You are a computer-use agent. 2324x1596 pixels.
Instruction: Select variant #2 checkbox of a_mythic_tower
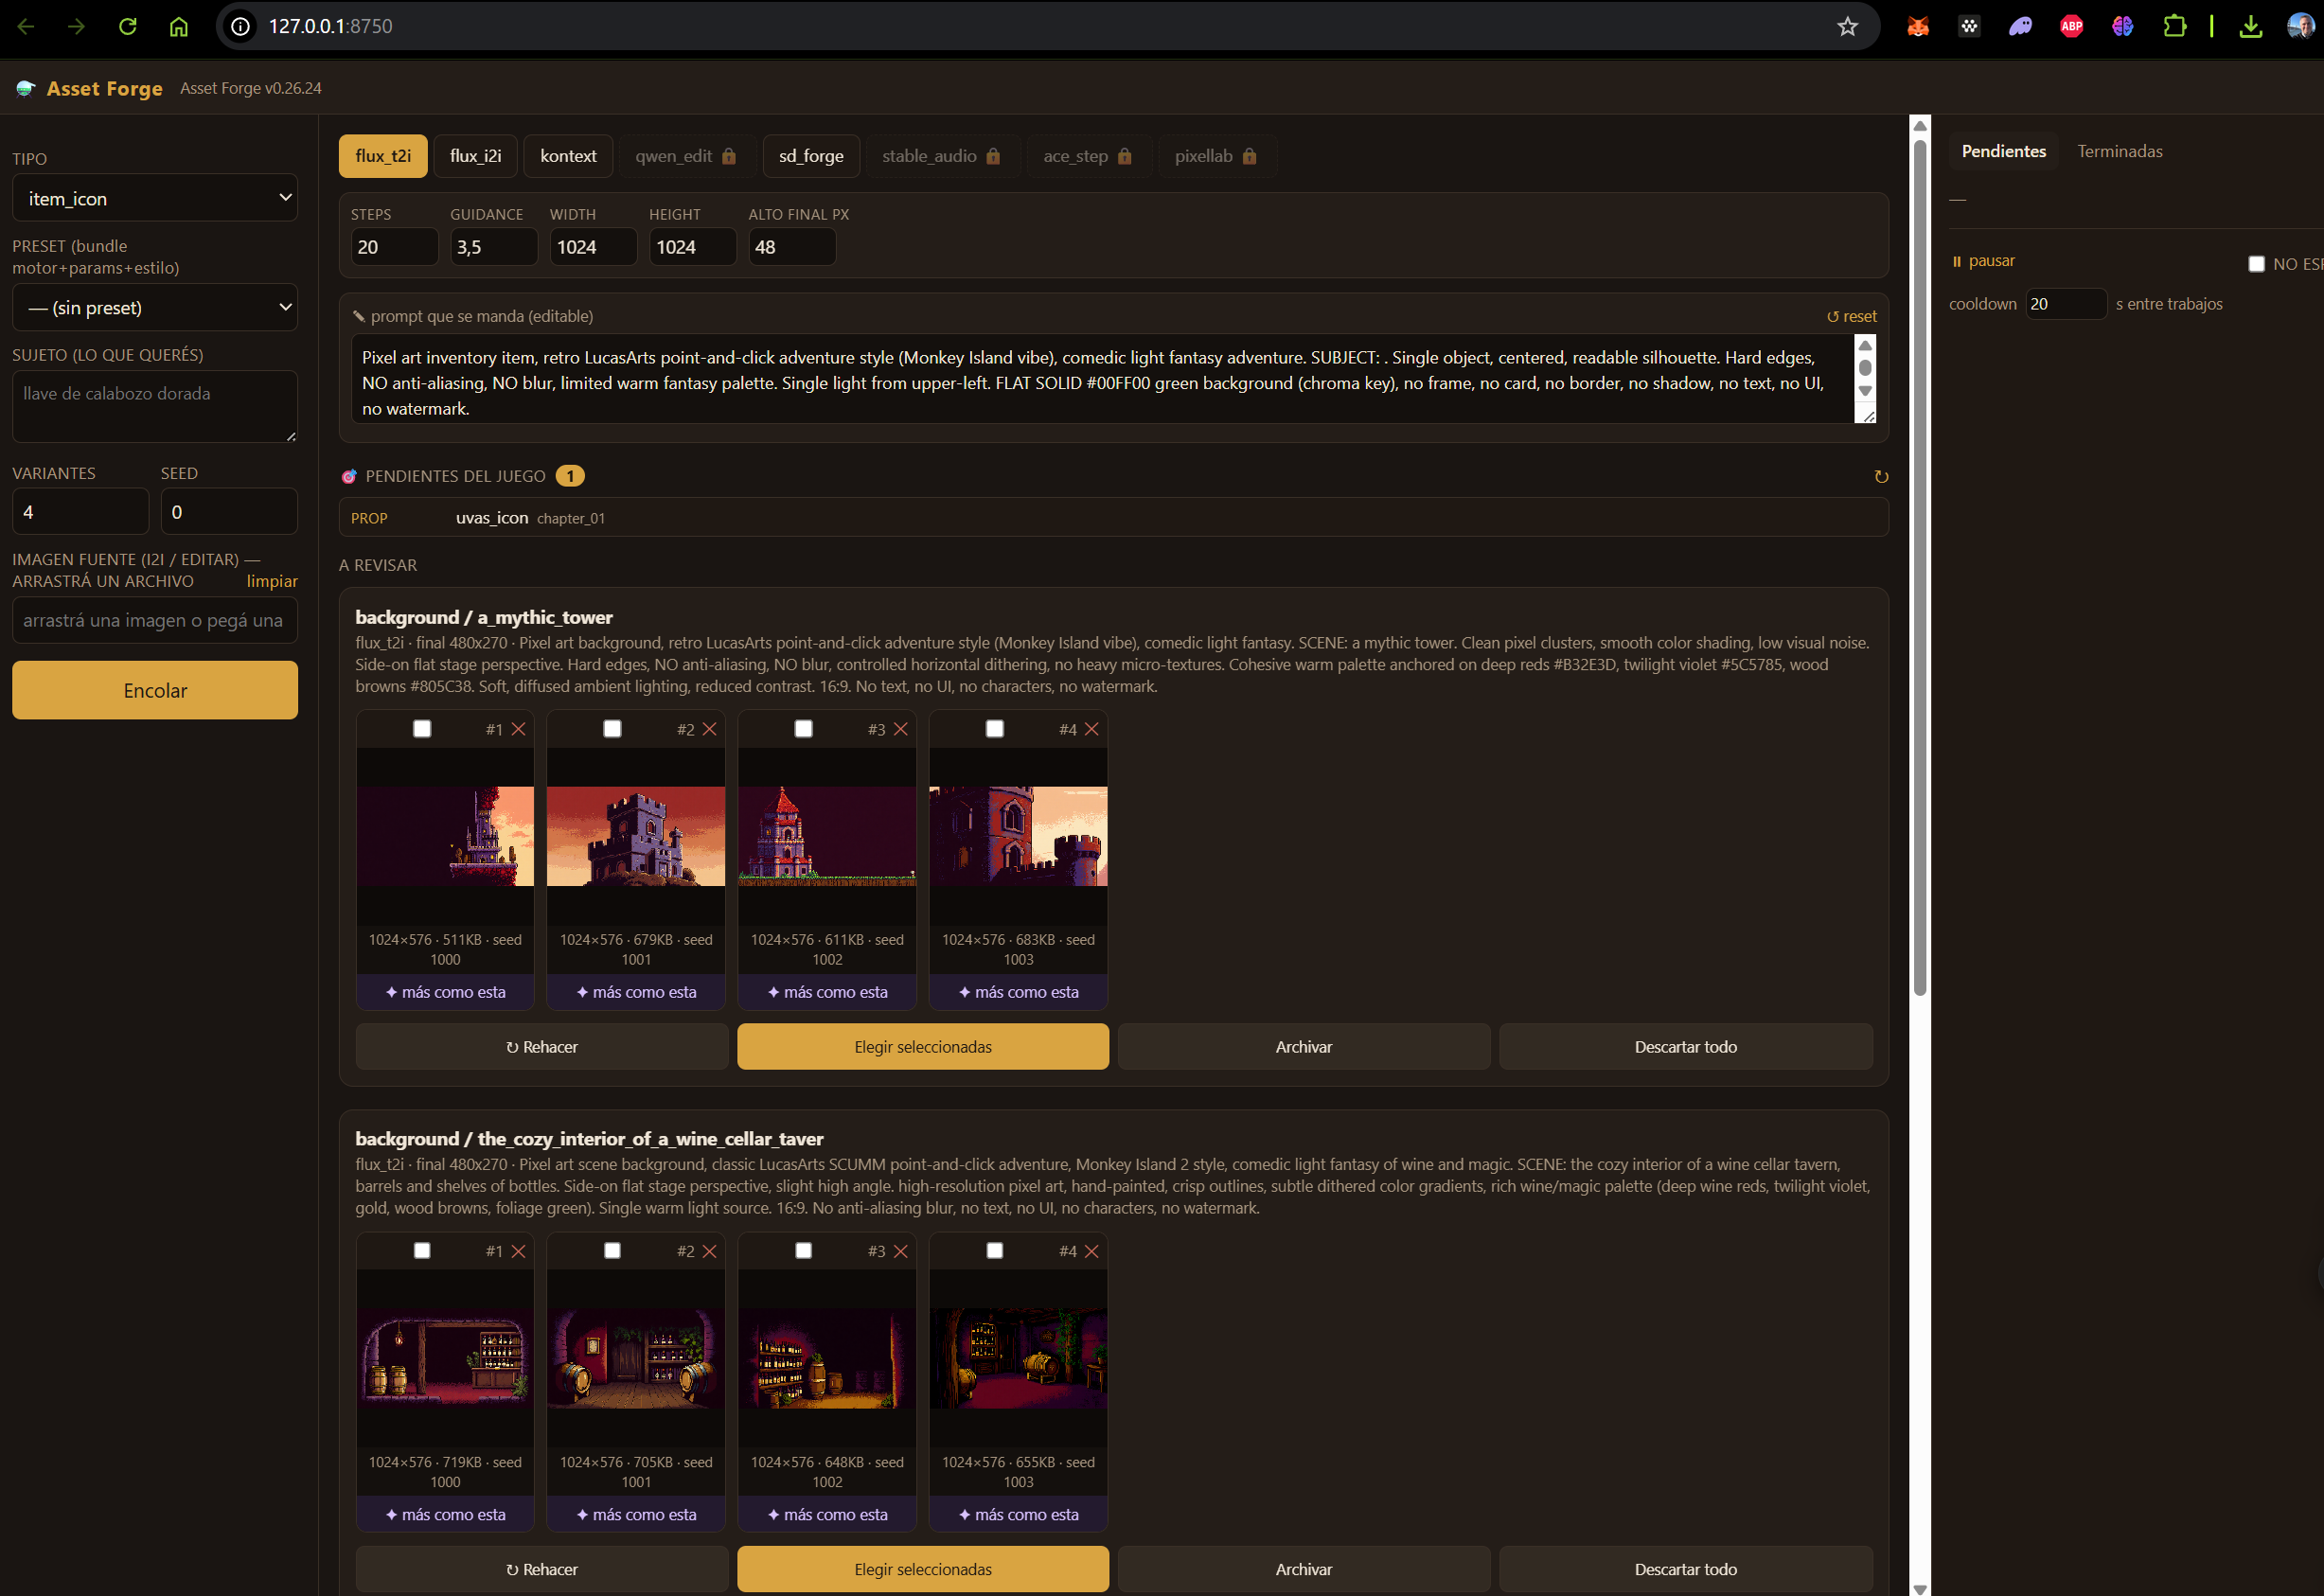coord(613,729)
